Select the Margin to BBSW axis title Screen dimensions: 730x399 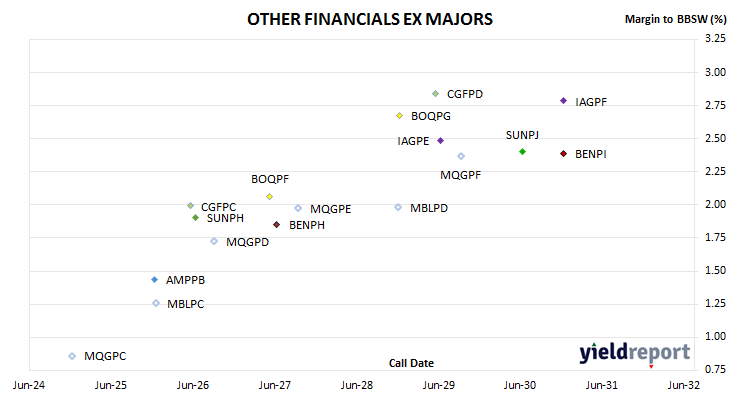(675, 19)
